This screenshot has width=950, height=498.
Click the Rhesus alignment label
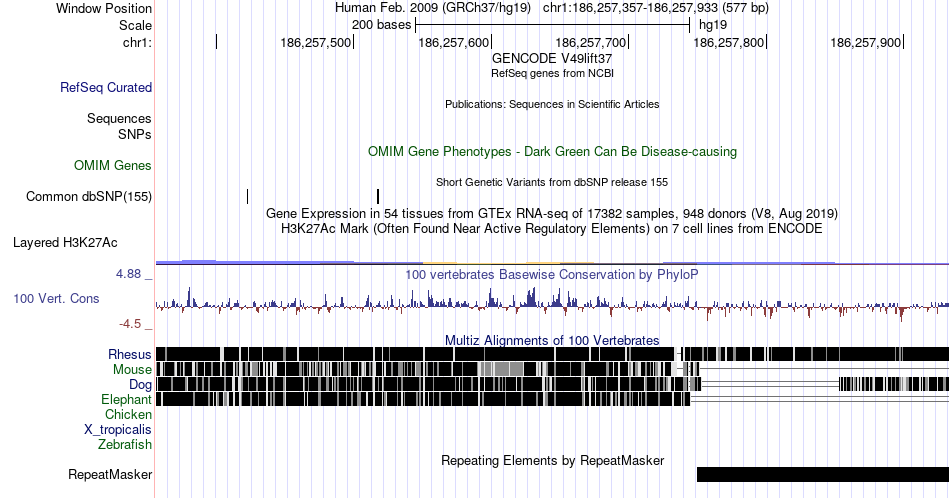pyautogui.click(x=130, y=354)
